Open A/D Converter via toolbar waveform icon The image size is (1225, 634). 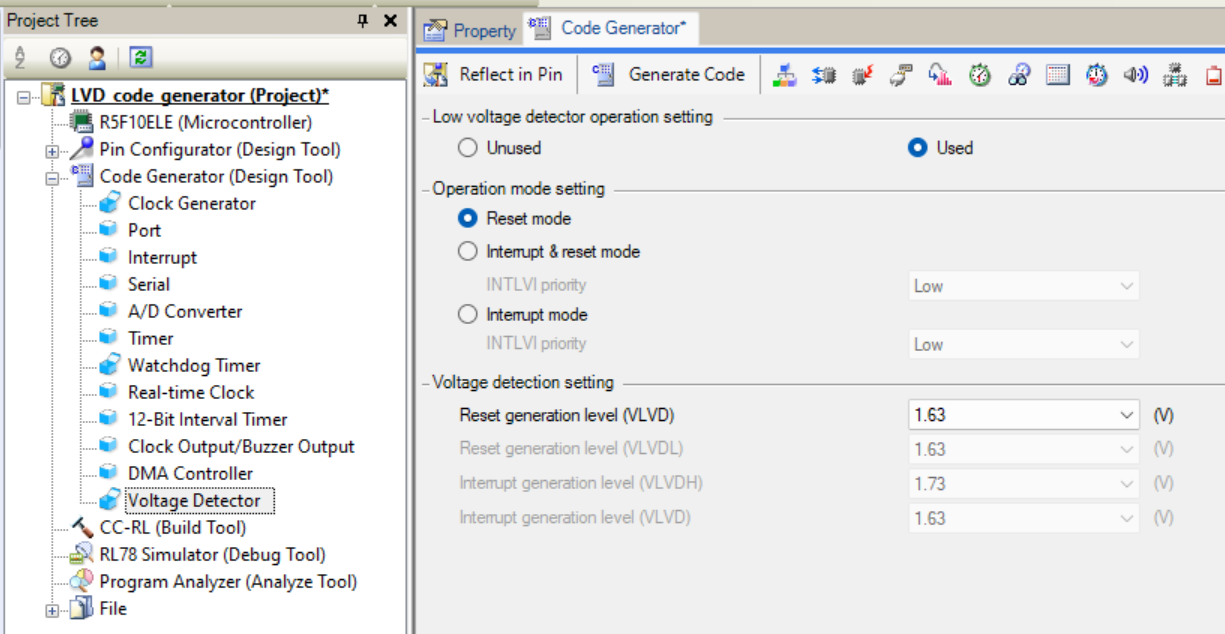[940, 75]
